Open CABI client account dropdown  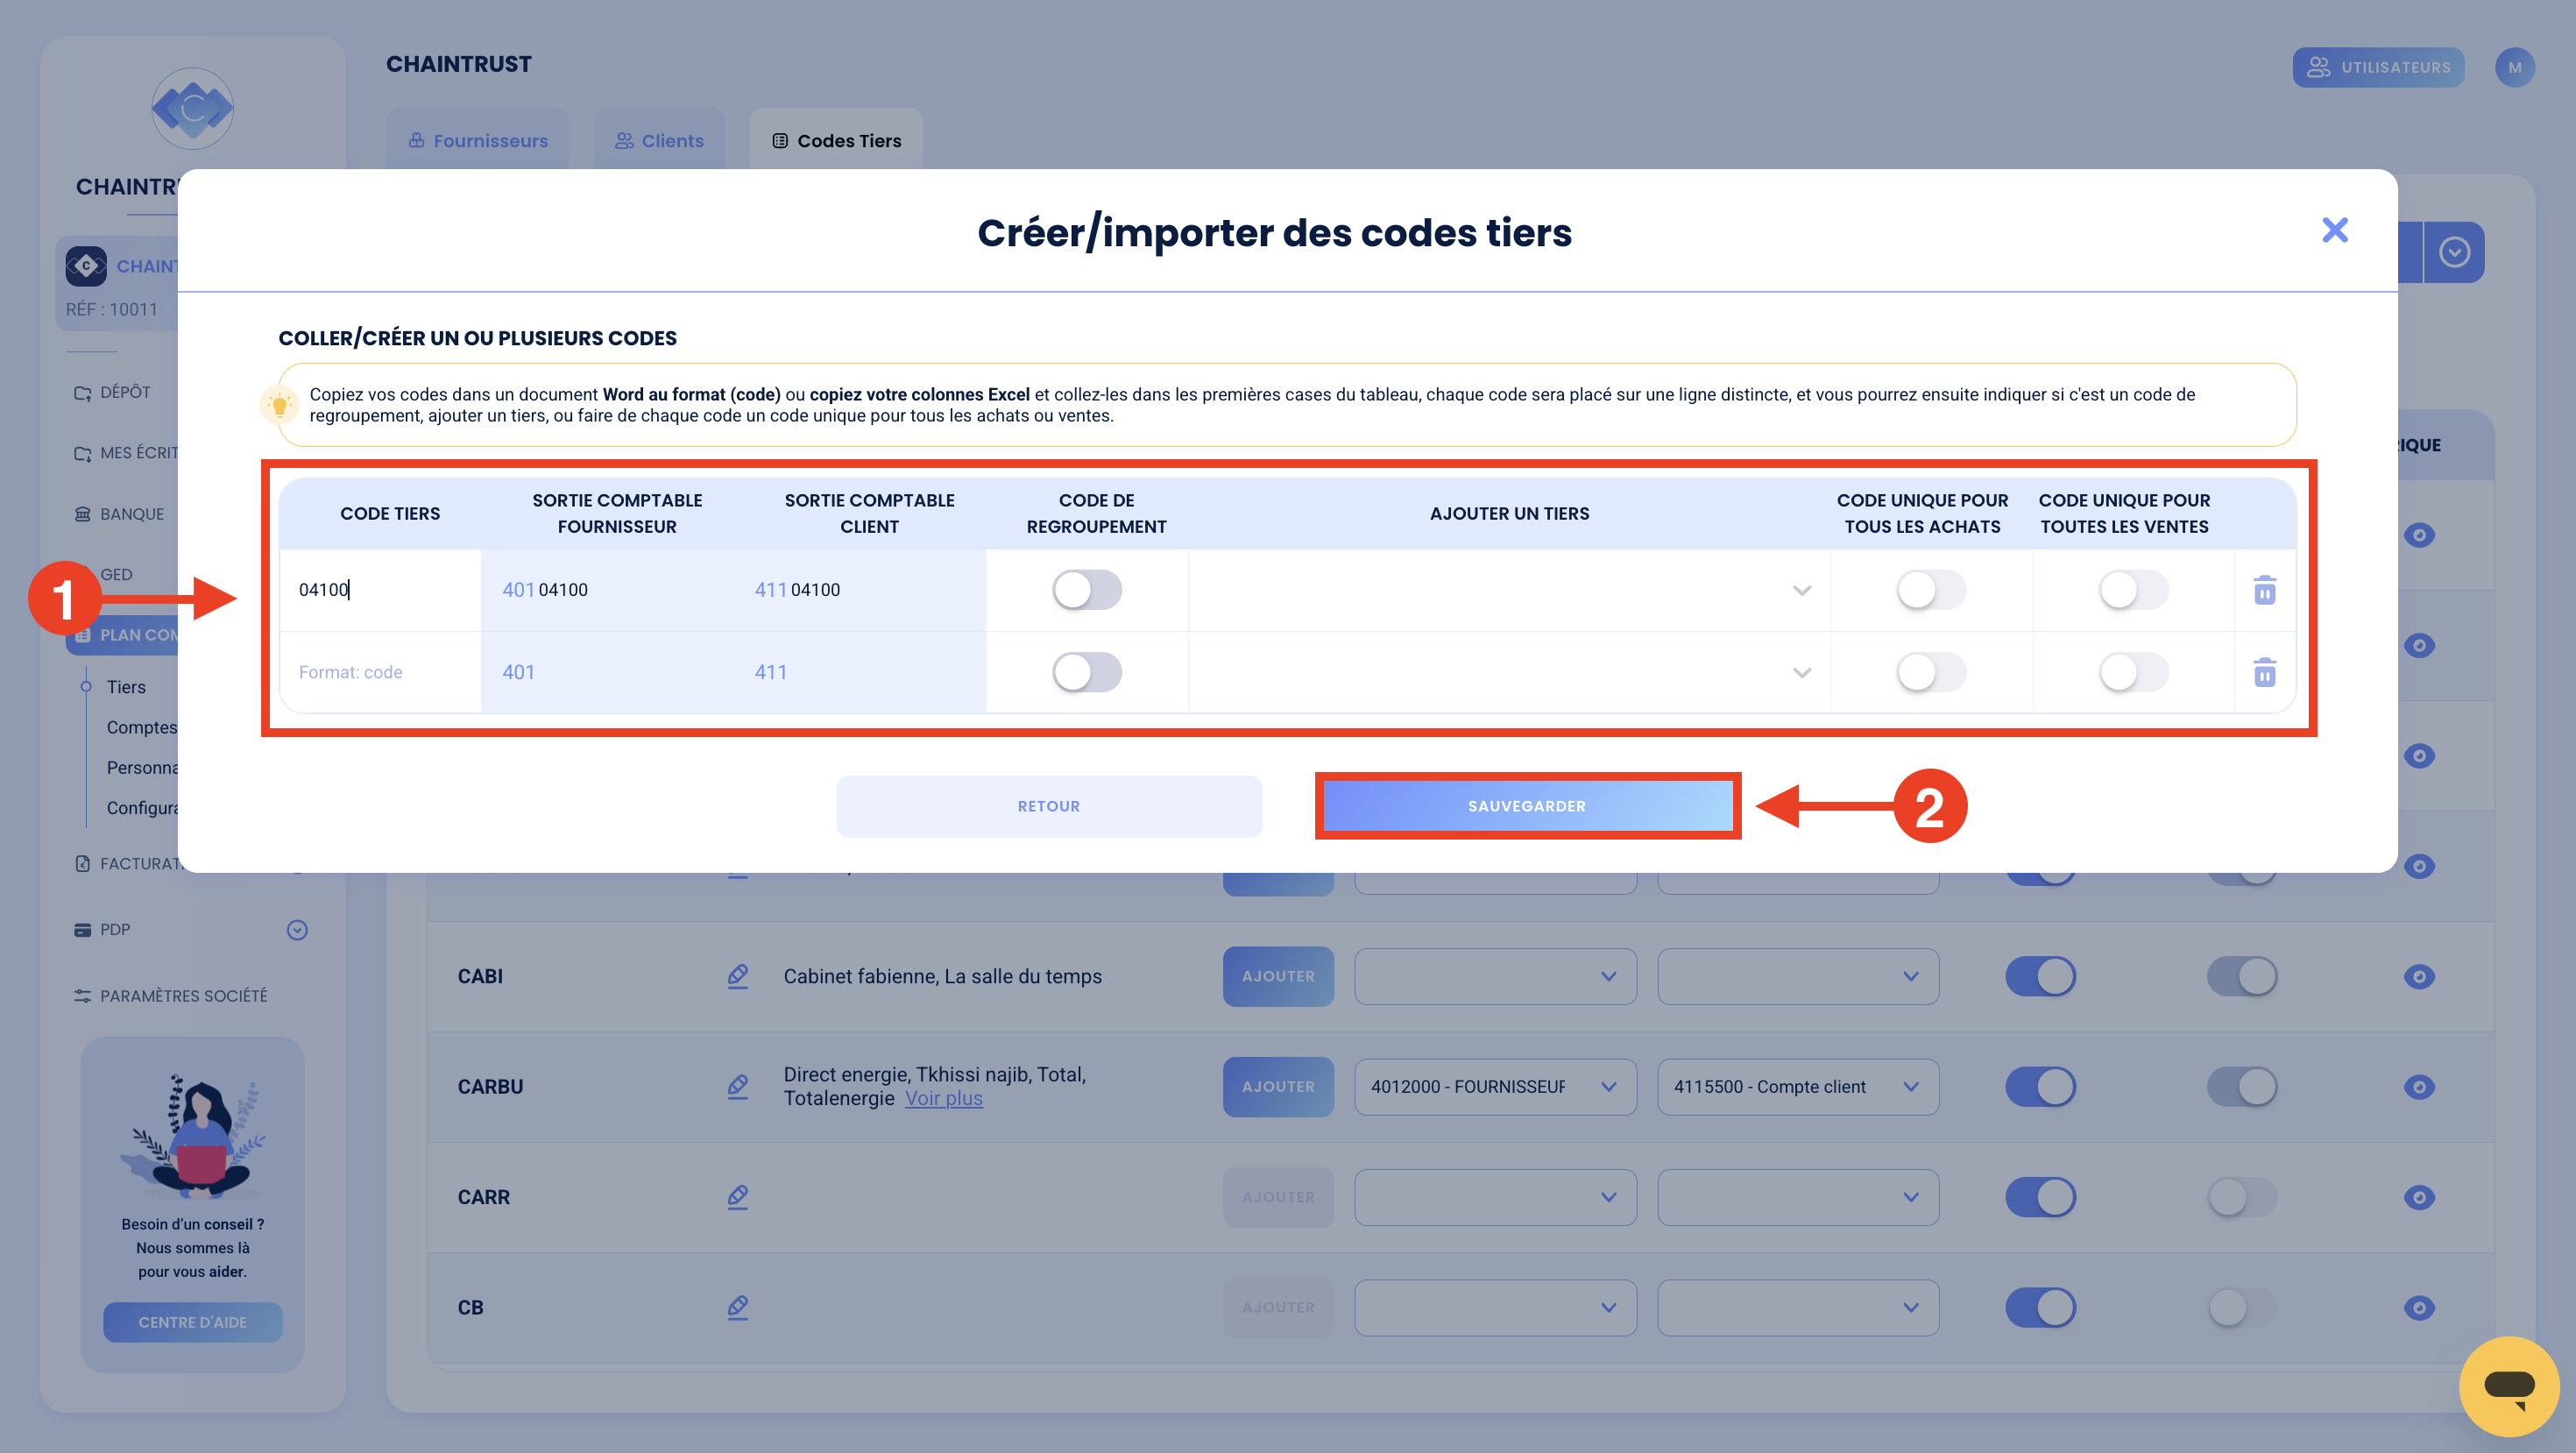[1797, 976]
